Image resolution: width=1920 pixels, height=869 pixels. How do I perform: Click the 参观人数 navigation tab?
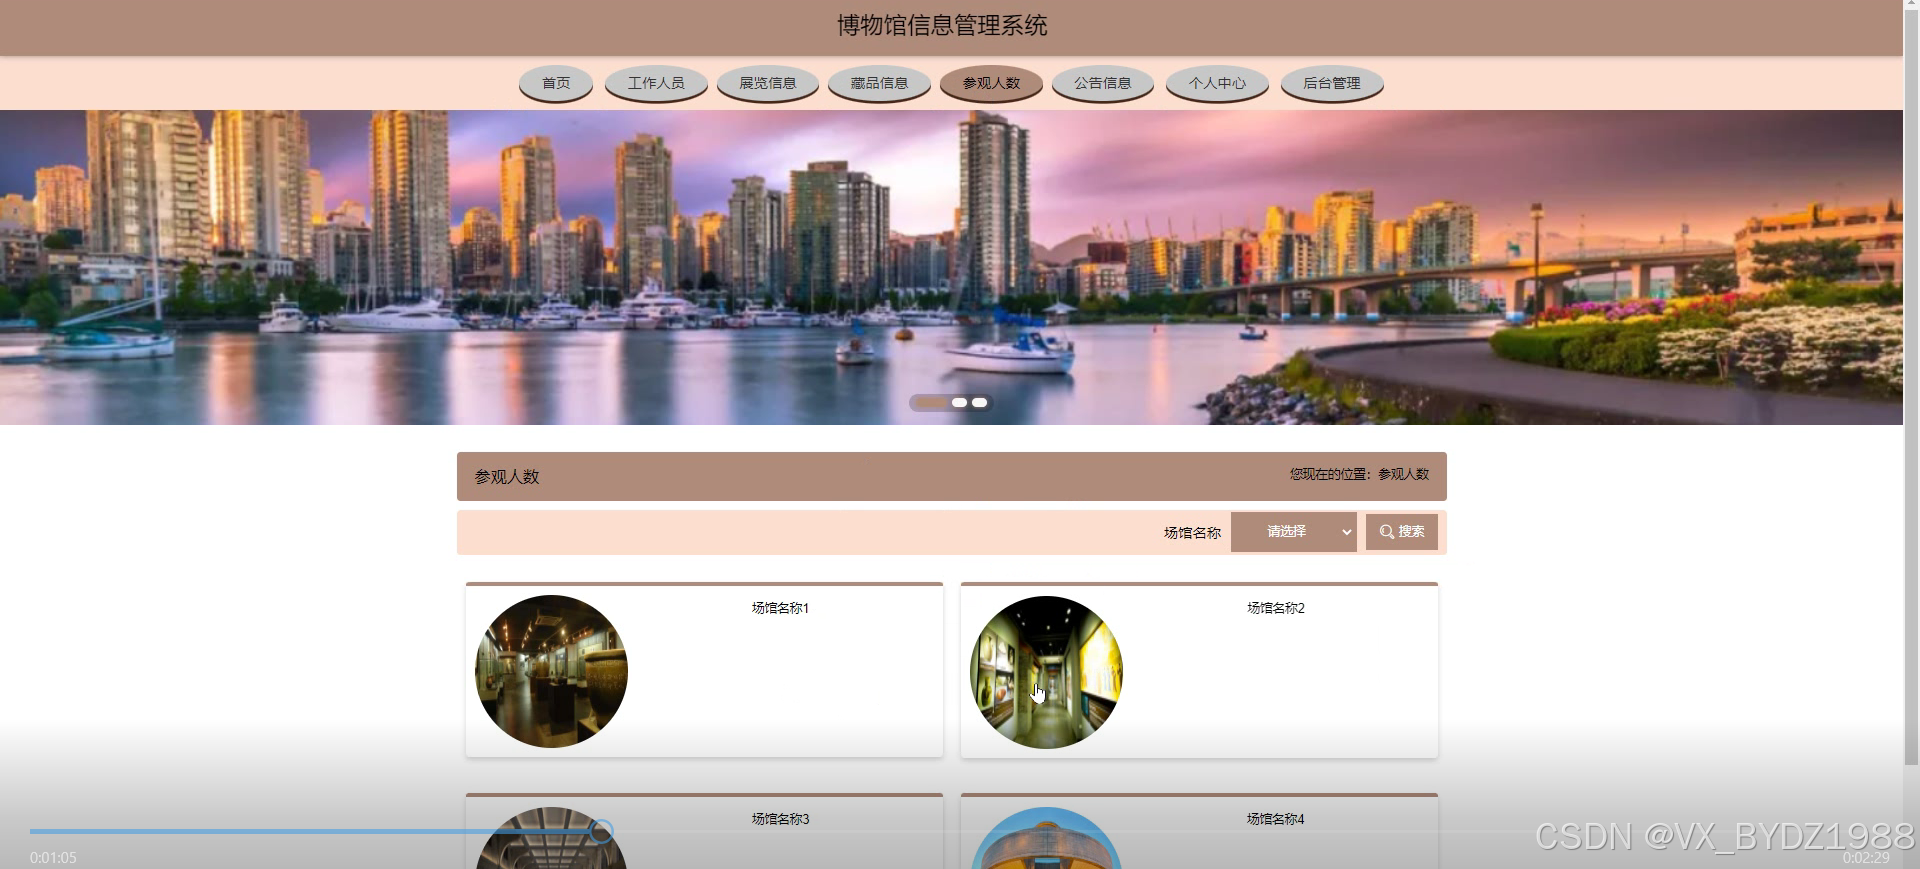point(991,83)
